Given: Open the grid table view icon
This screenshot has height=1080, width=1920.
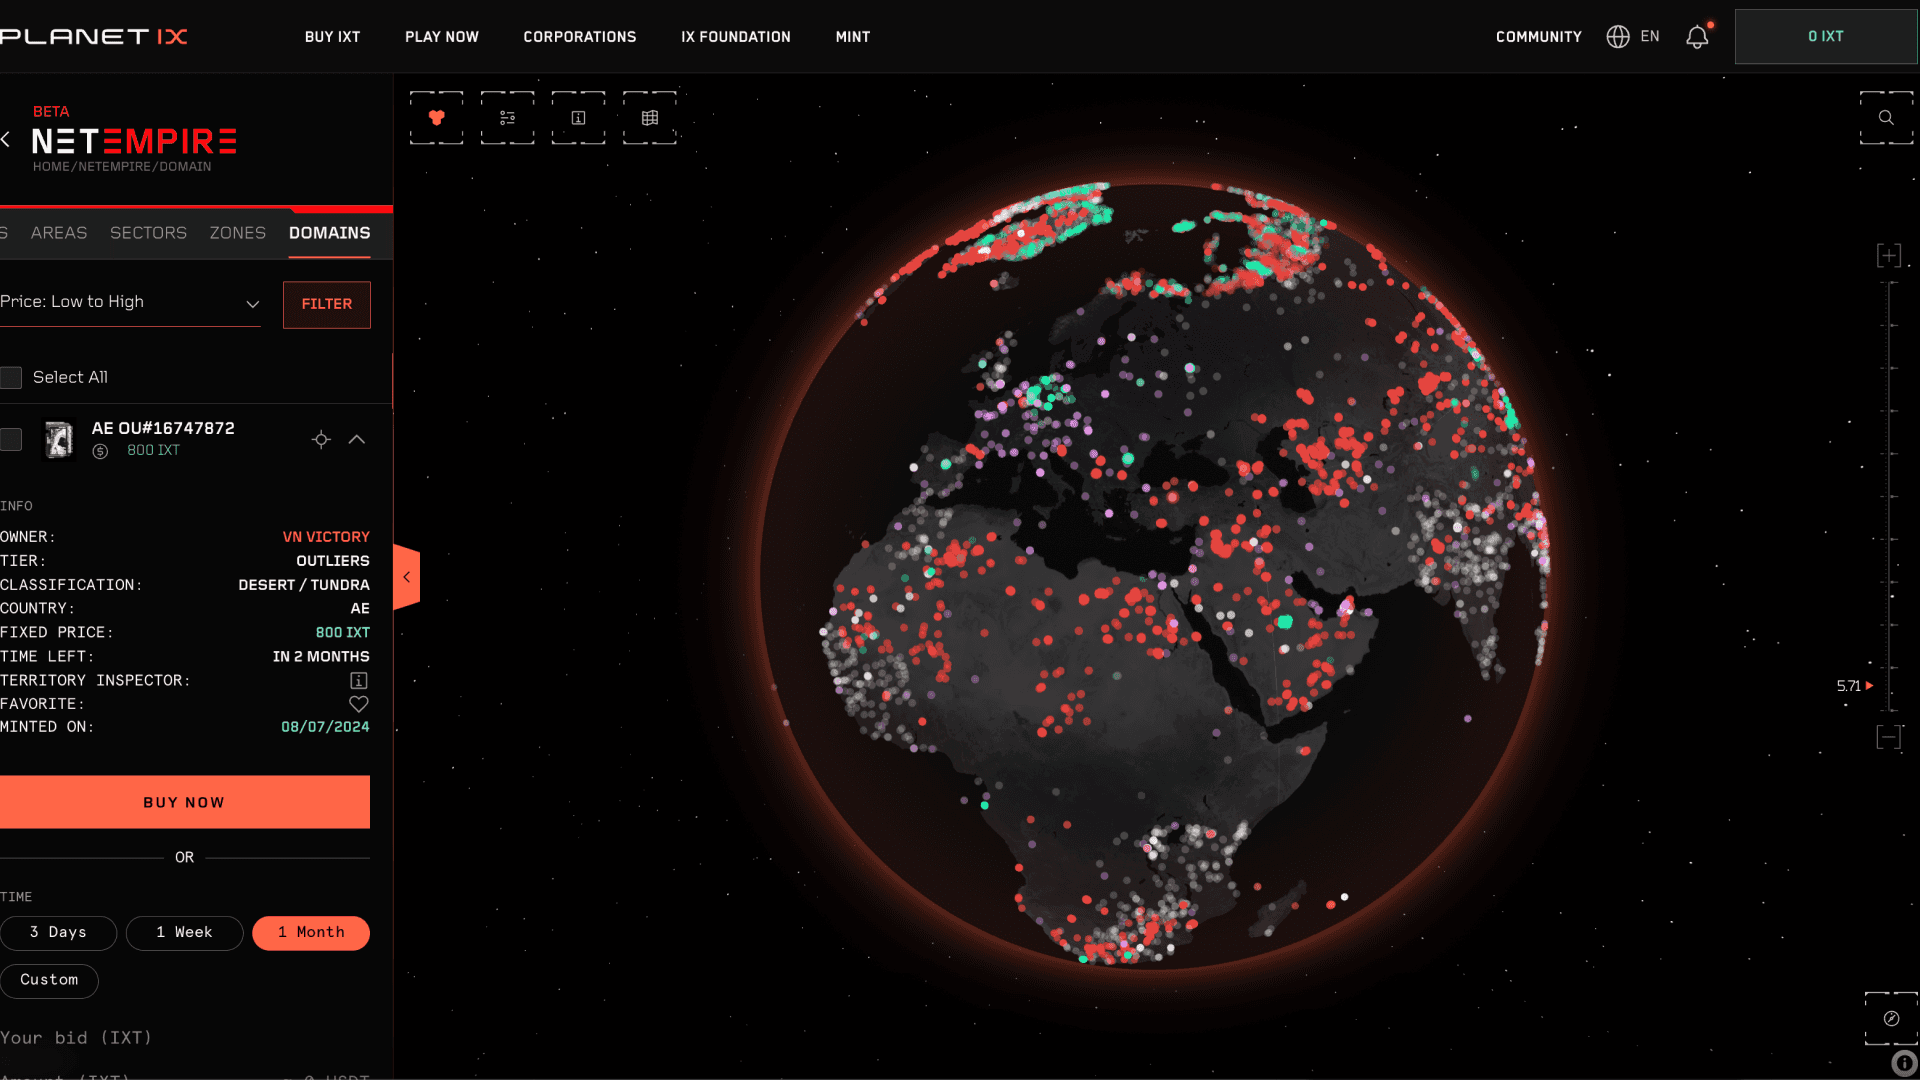Looking at the screenshot, I should pyautogui.click(x=650, y=118).
